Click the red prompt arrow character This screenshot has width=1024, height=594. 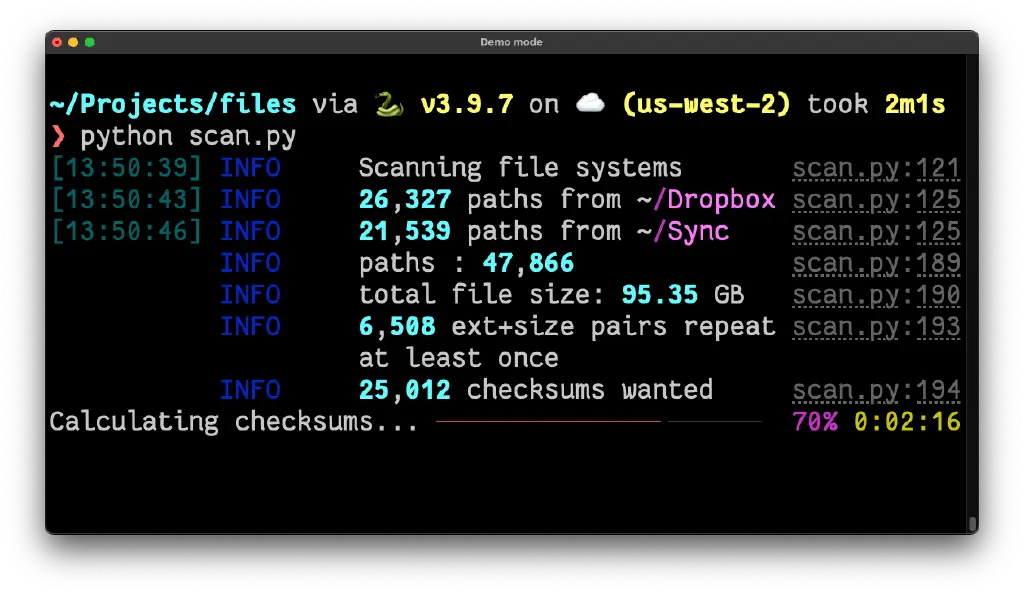58,136
